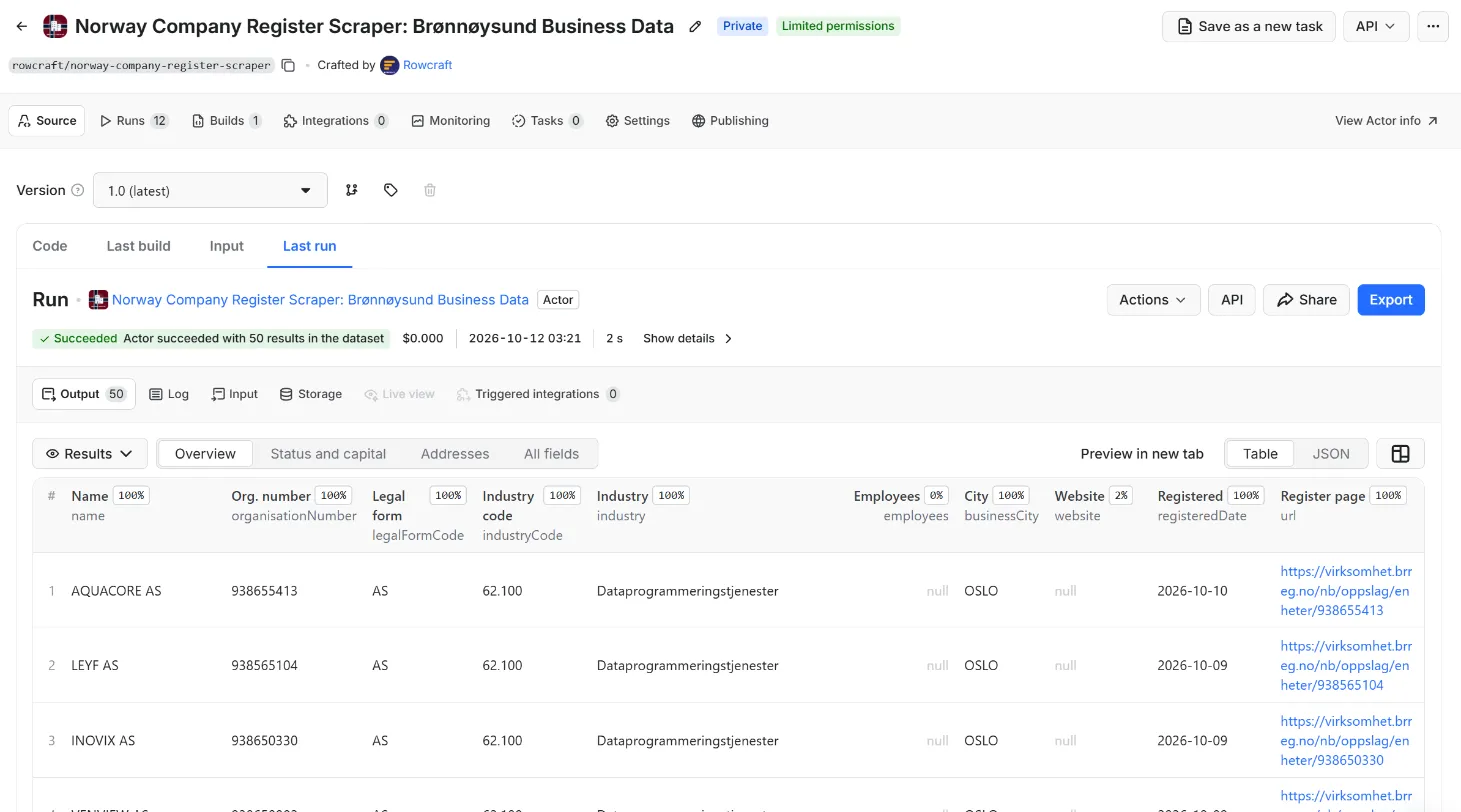Open the Builds tab
The width and height of the screenshot is (1461, 812).
[227, 121]
